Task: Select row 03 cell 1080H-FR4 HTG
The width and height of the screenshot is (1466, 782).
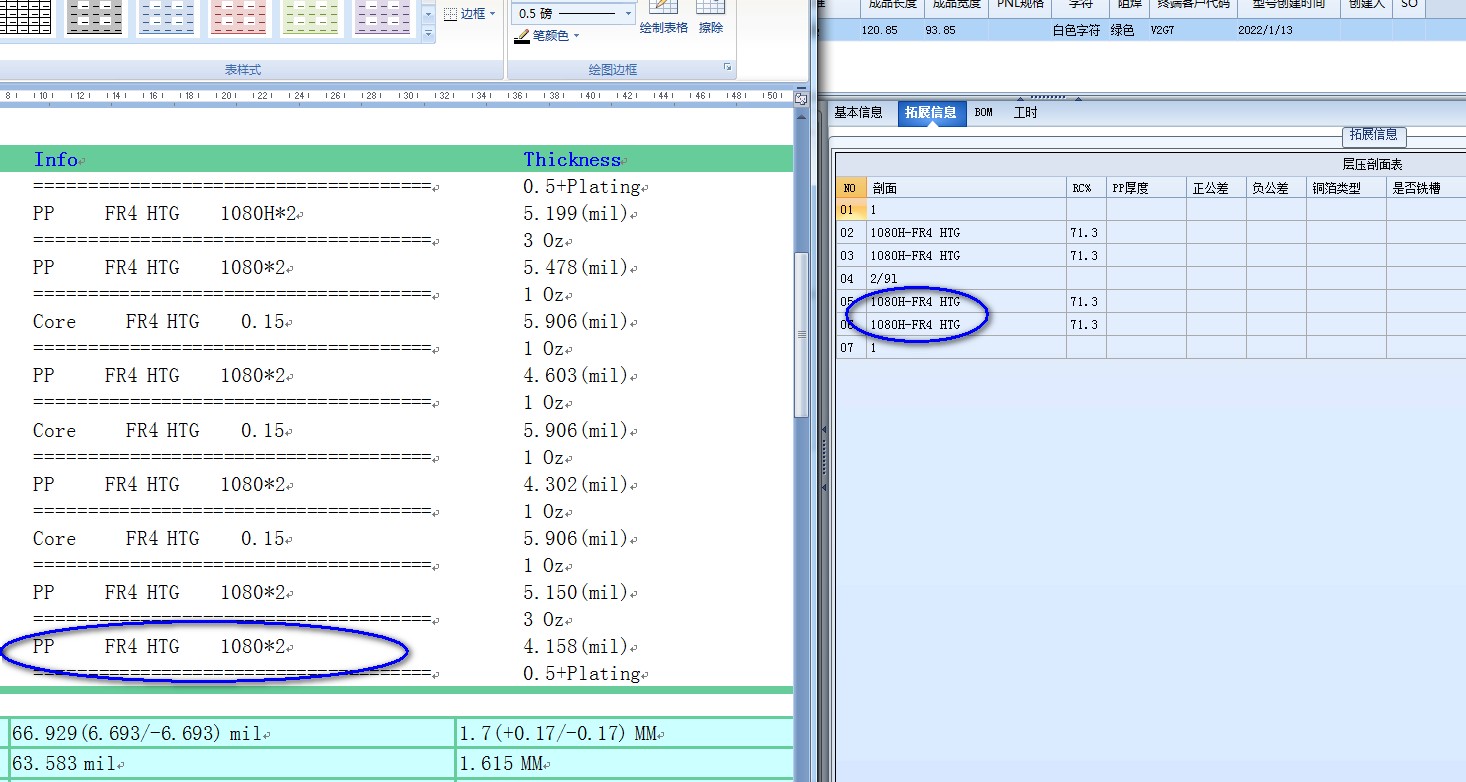Action: (x=966, y=255)
